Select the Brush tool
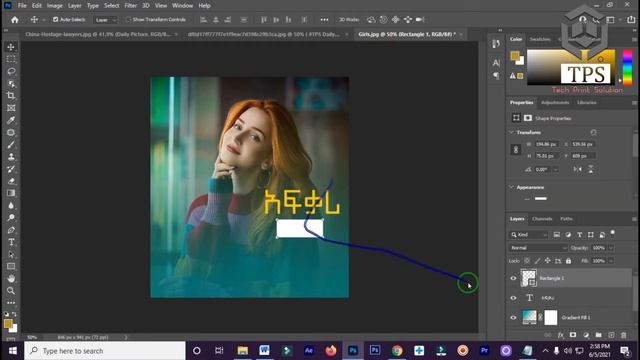This screenshot has height=360, width=640. point(11,144)
